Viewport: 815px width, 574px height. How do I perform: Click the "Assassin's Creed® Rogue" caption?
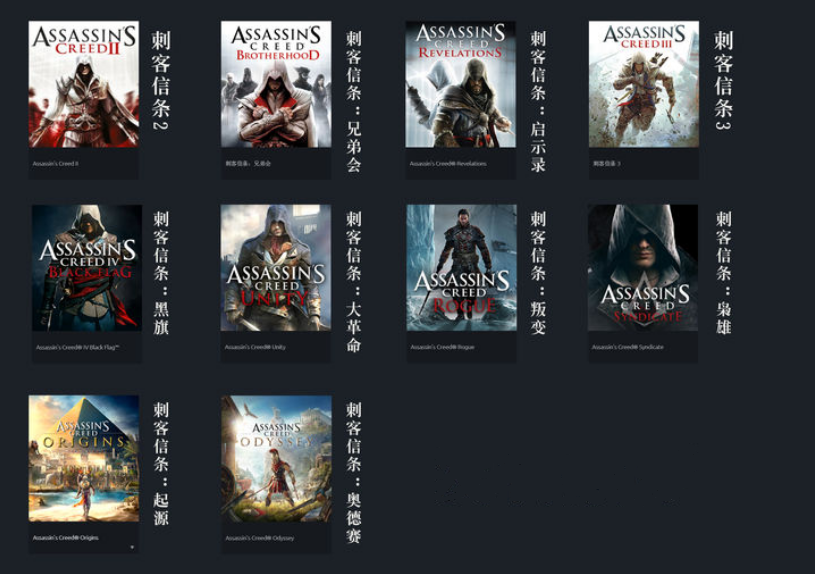tap(442, 347)
